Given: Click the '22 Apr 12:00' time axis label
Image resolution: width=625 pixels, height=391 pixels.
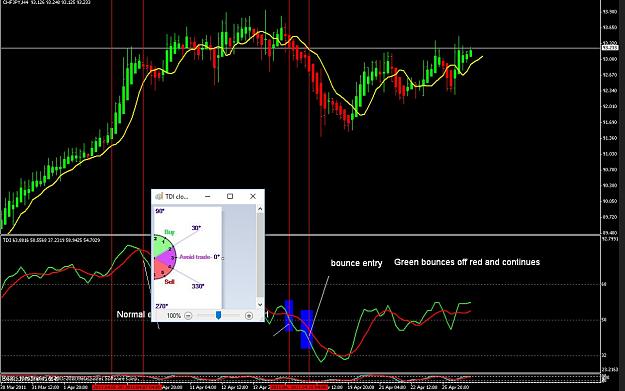Looking at the screenshot, I should pos(424,387).
